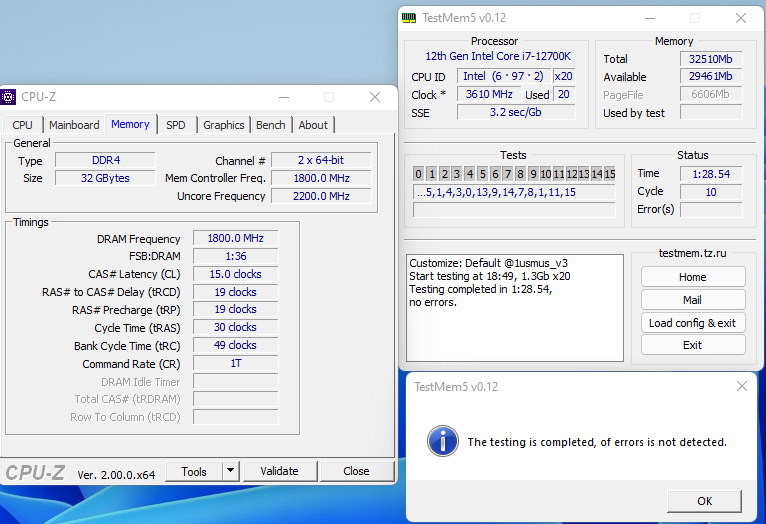Click the DDR4 Type value field
The image size is (766, 524).
pyautogui.click(x=106, y=160)
